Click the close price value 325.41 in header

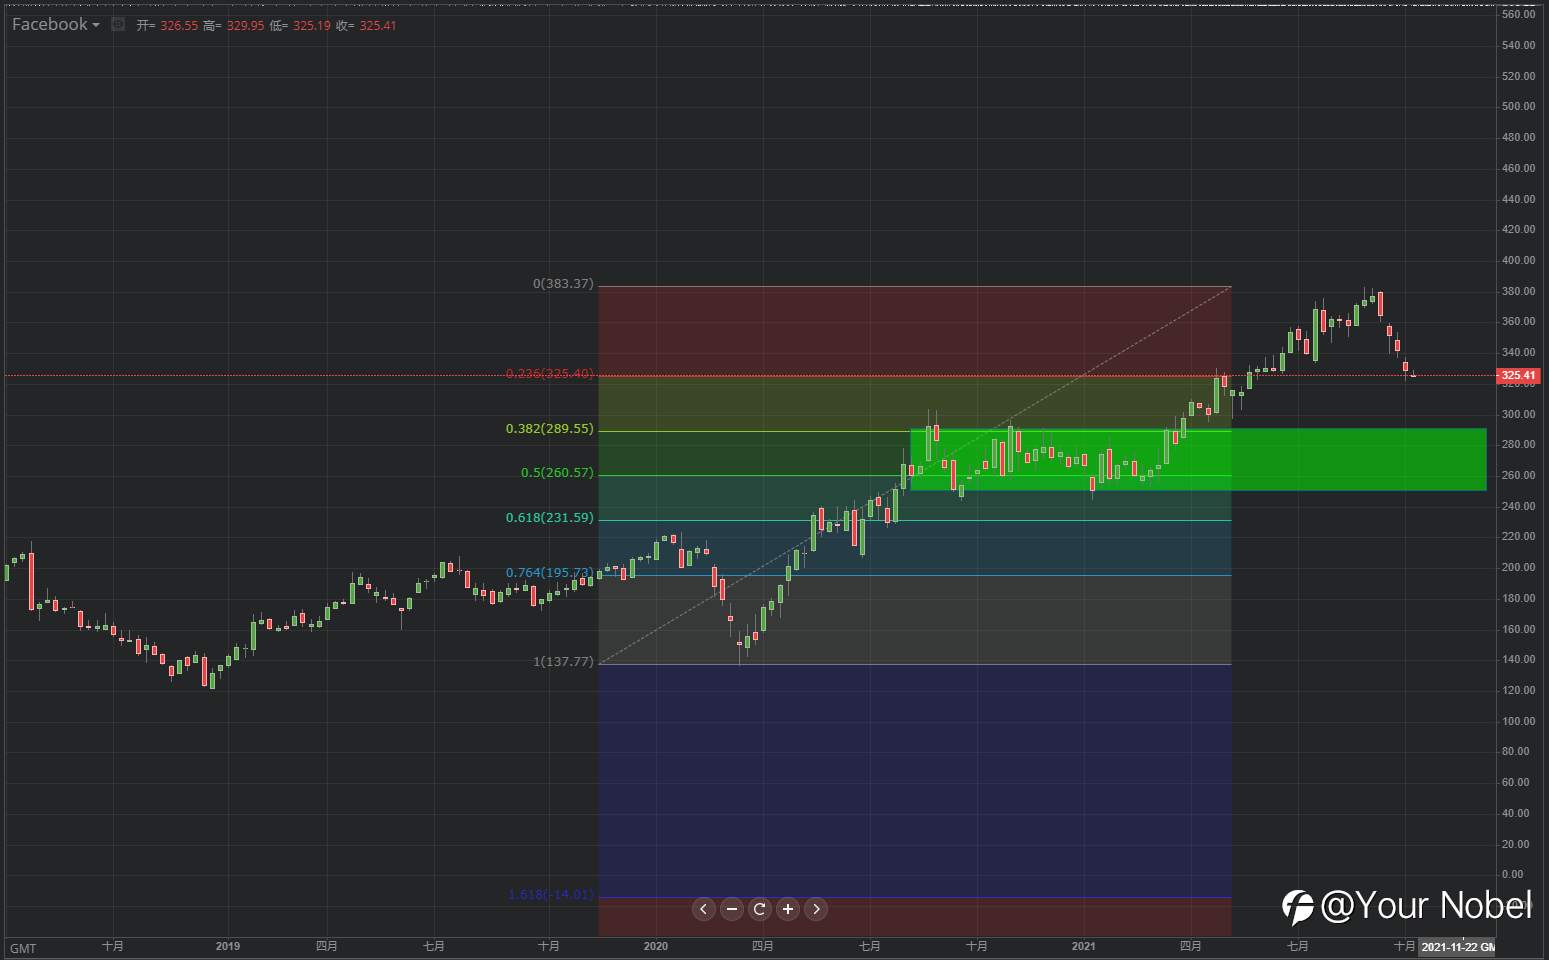(x=378, y=26)
